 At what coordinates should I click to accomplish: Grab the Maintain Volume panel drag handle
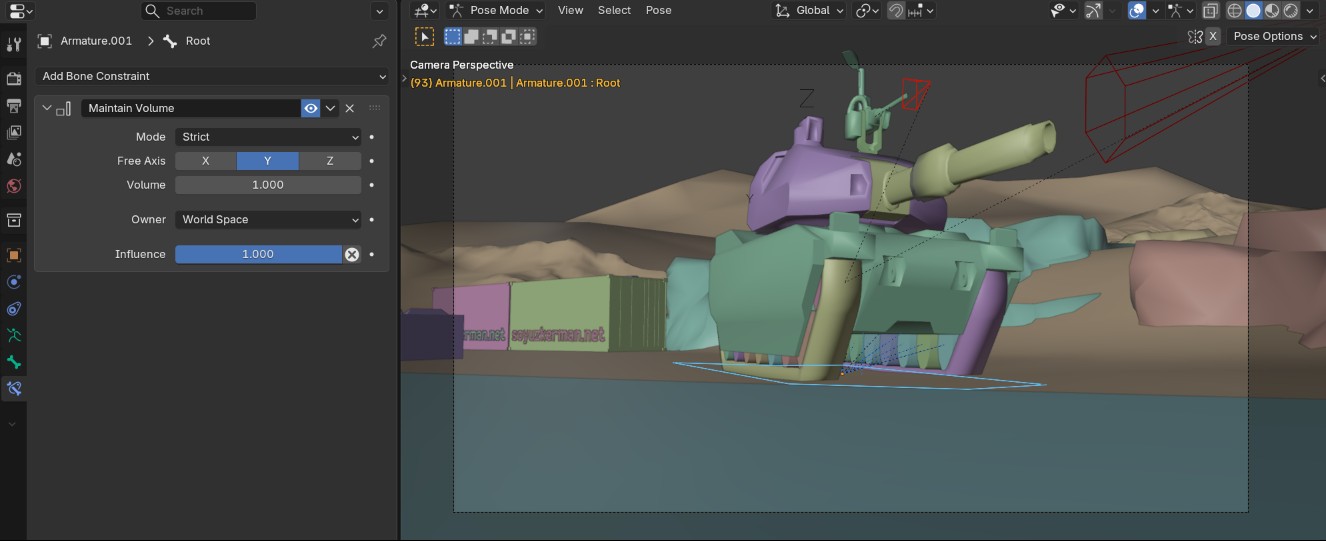pyautogui.click(x=375, y=108)
